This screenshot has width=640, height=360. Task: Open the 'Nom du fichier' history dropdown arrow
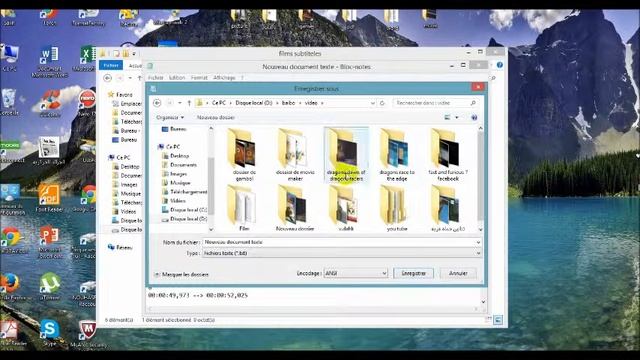(x=478, y=242)
